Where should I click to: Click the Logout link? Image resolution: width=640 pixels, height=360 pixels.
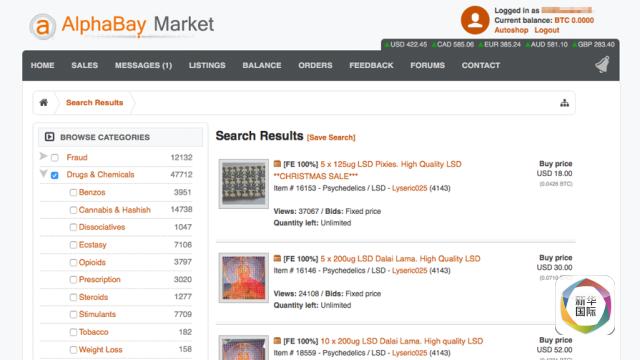547,30
